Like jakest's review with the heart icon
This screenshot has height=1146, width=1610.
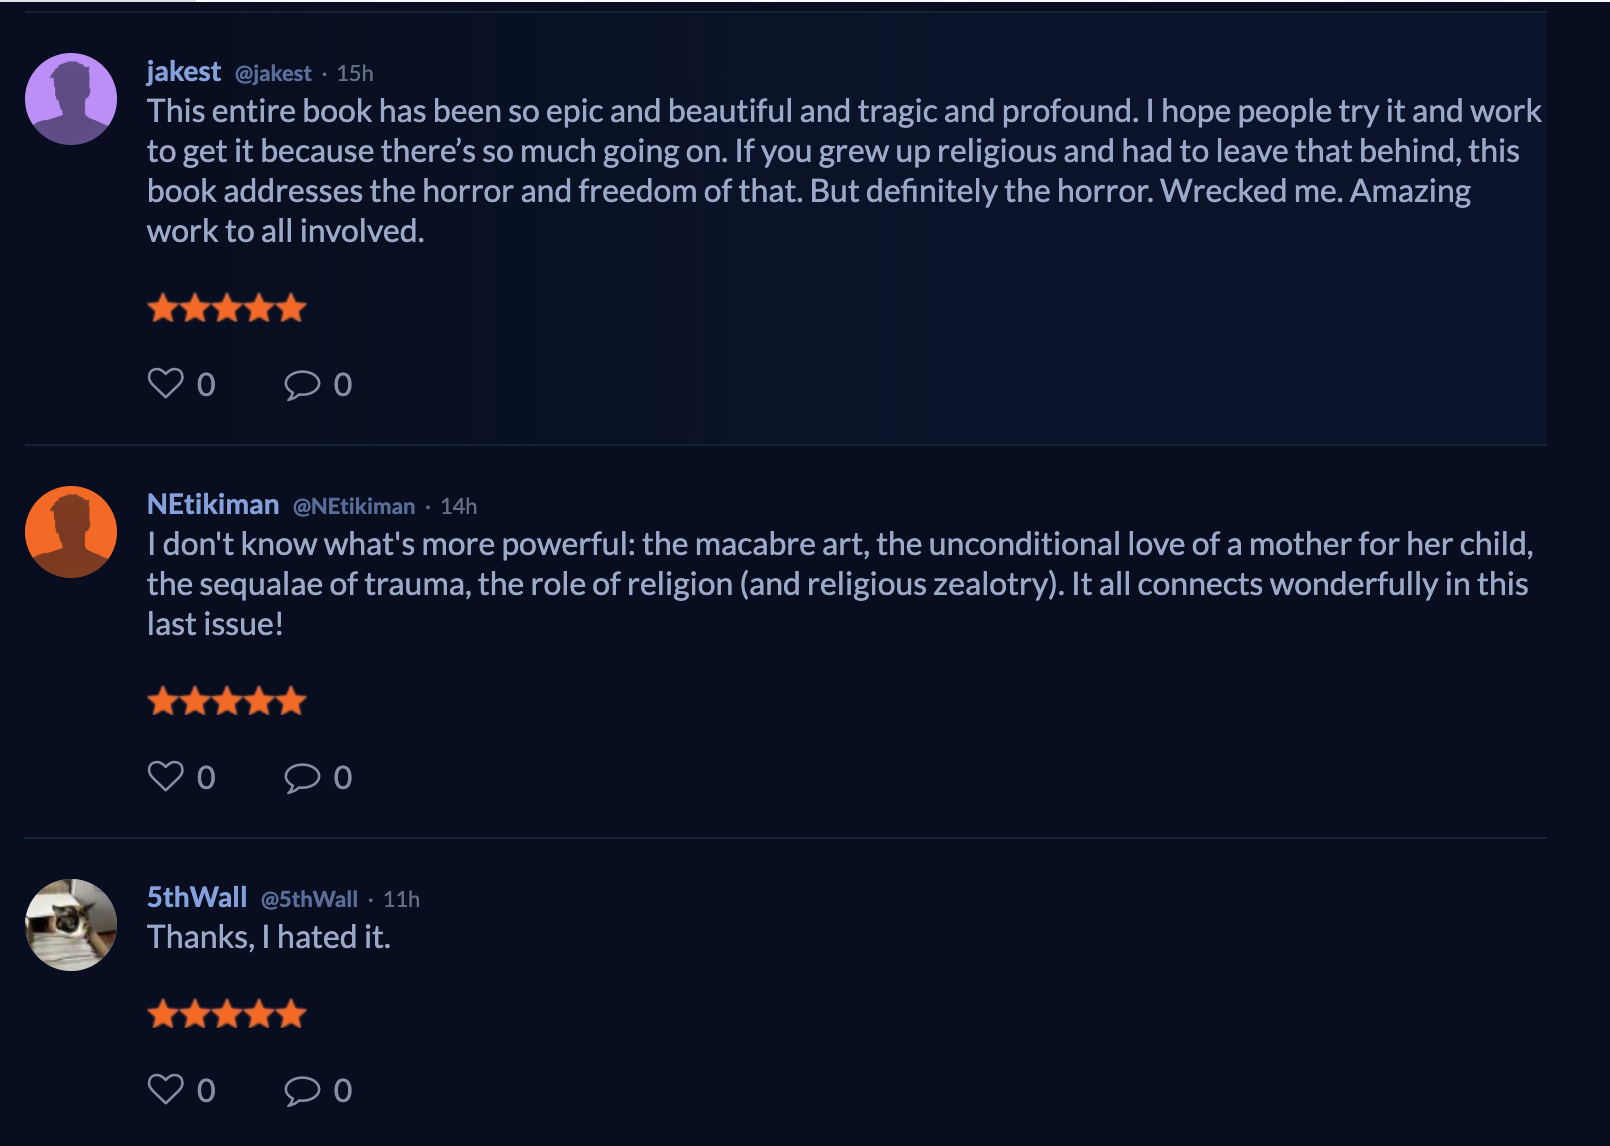pos(166,384)
